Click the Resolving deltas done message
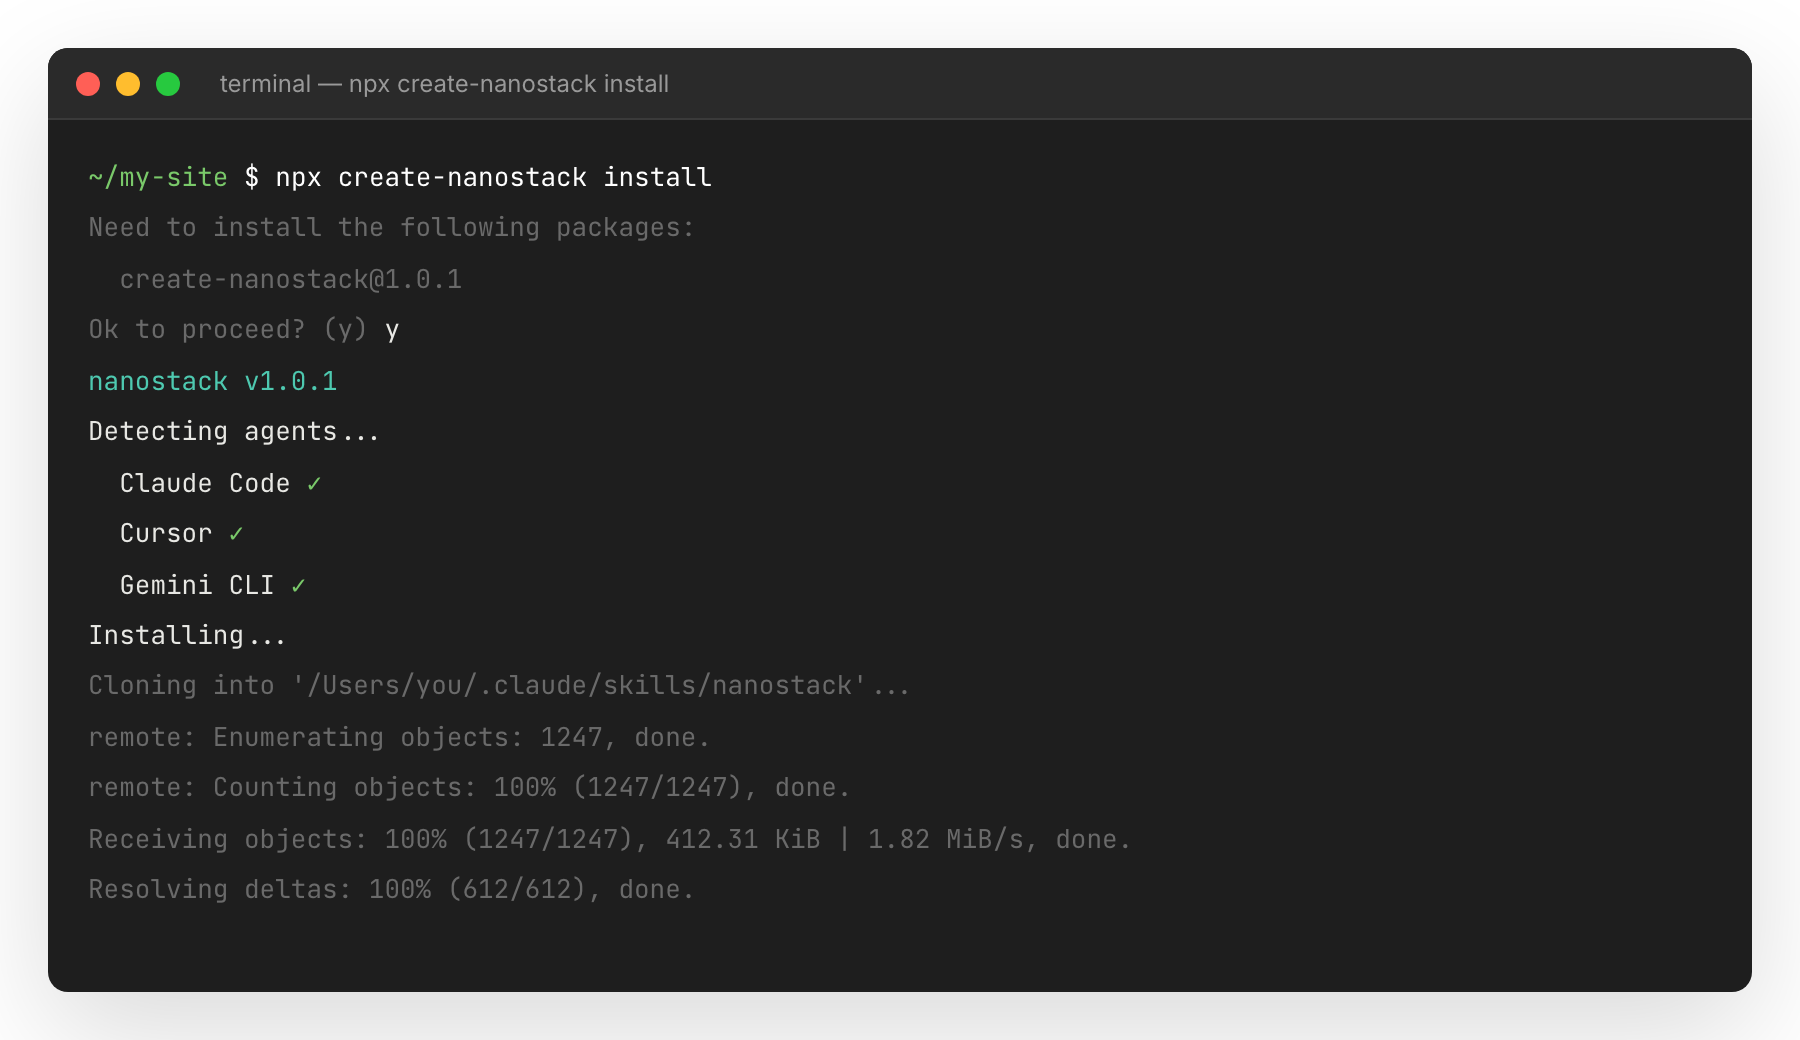The height and width of the screenshot is (1040, 1800). click(x=391, y=889)
